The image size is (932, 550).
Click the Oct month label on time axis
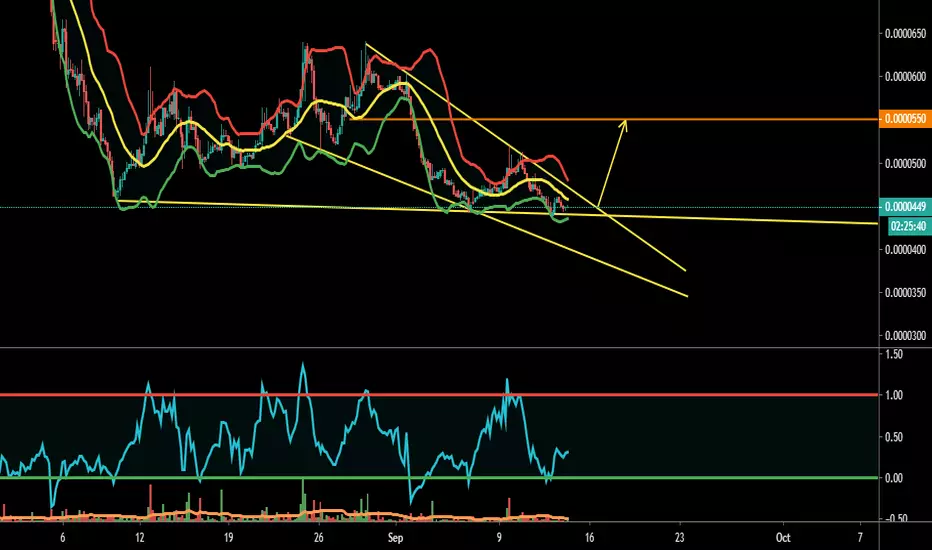tap(783, 538)
